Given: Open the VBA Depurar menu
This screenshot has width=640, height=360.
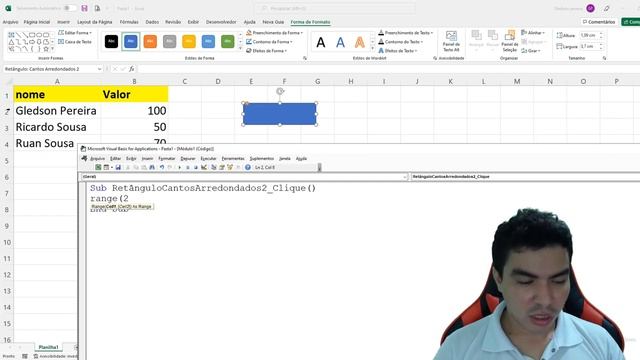Looking at the screenshot, I should coord(188,158).
